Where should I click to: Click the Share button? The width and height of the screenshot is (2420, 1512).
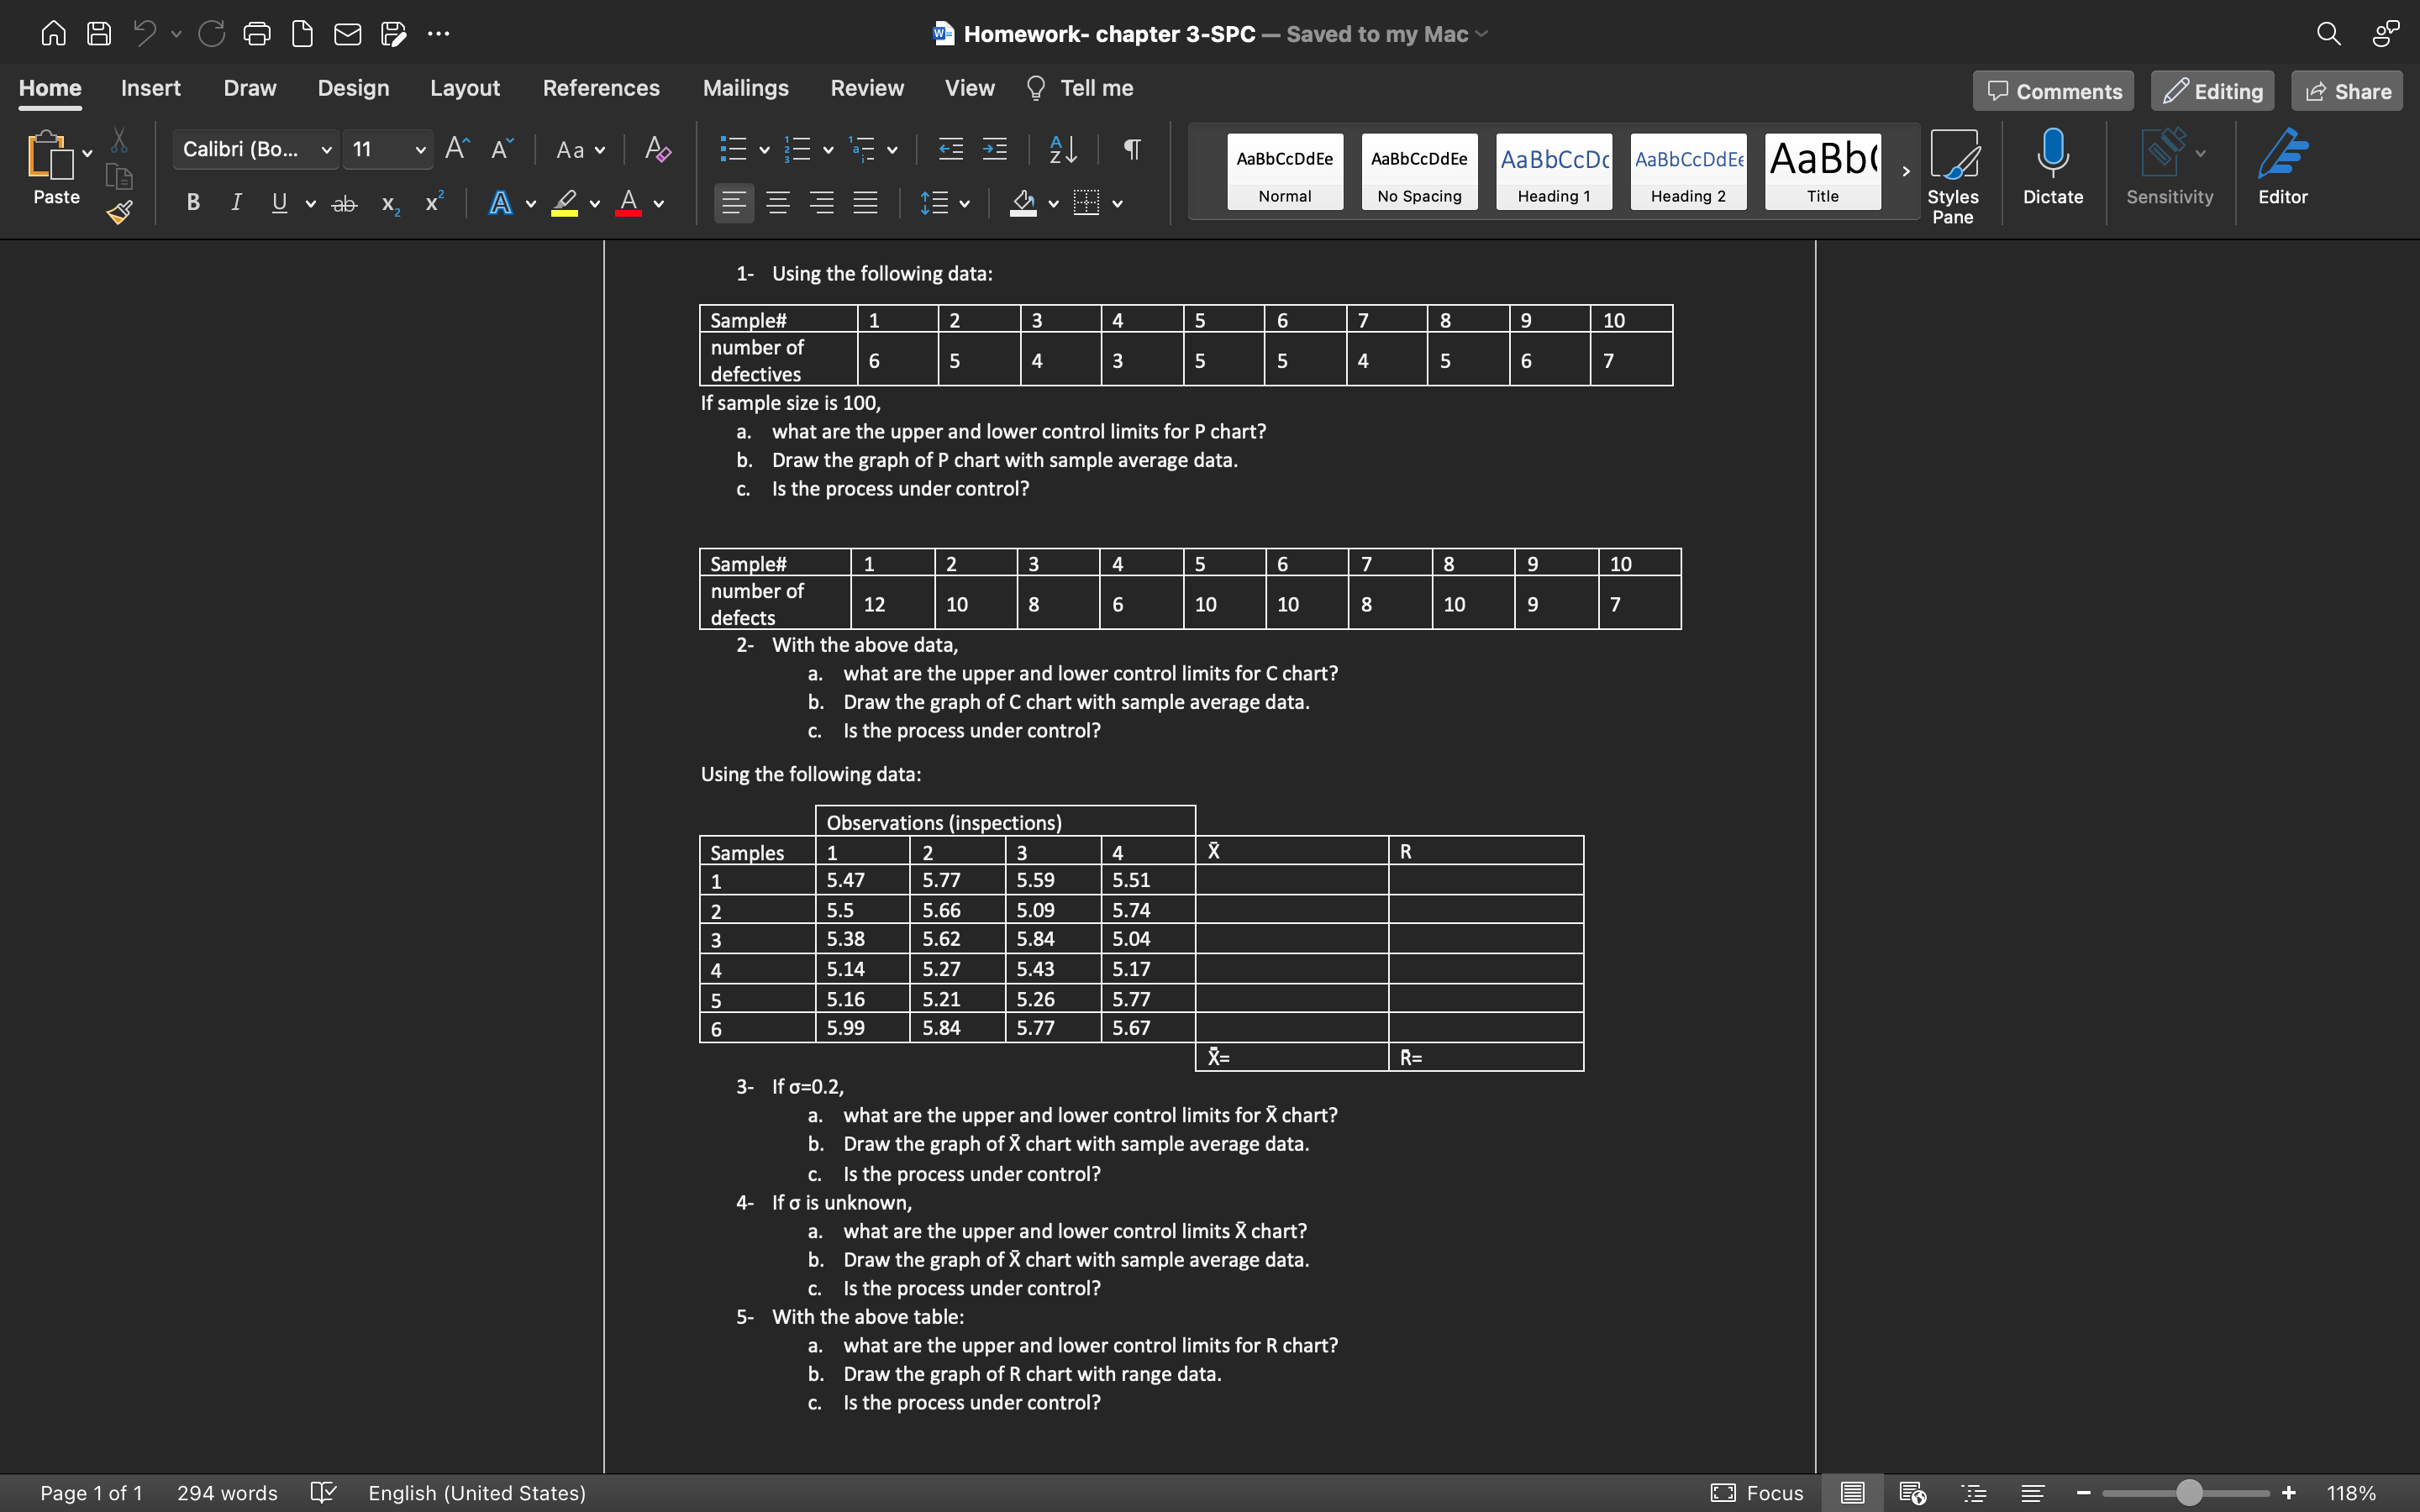(2346, 90)
